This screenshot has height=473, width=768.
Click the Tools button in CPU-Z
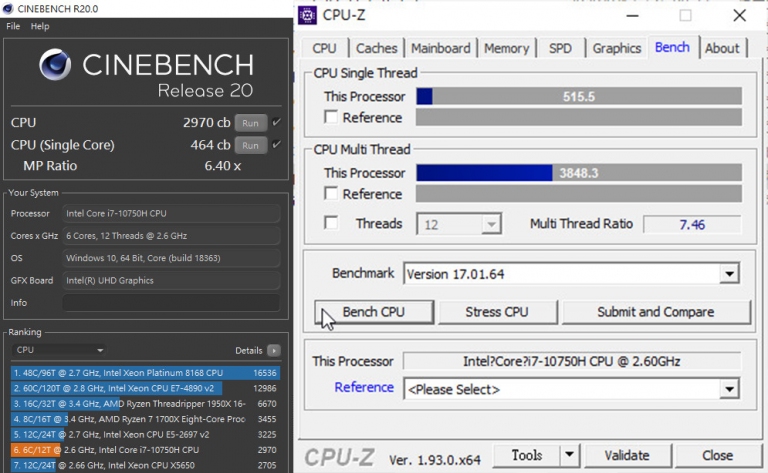(x=527, y=455)
